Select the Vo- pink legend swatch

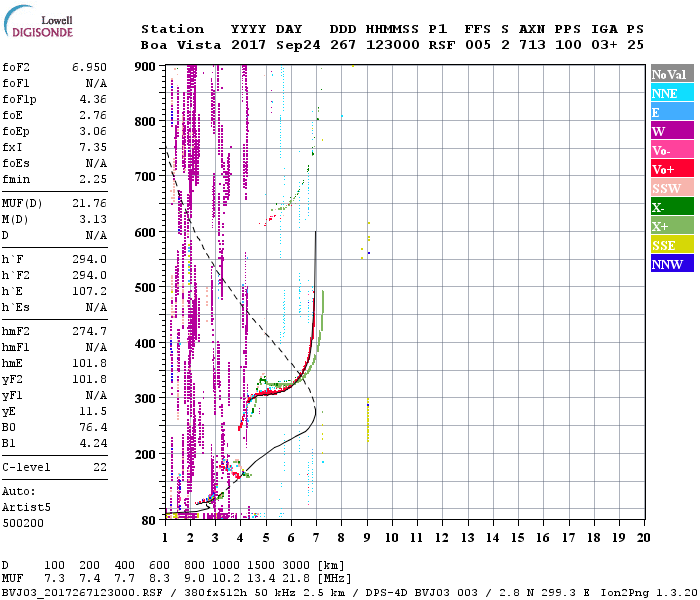coord(672,150)
